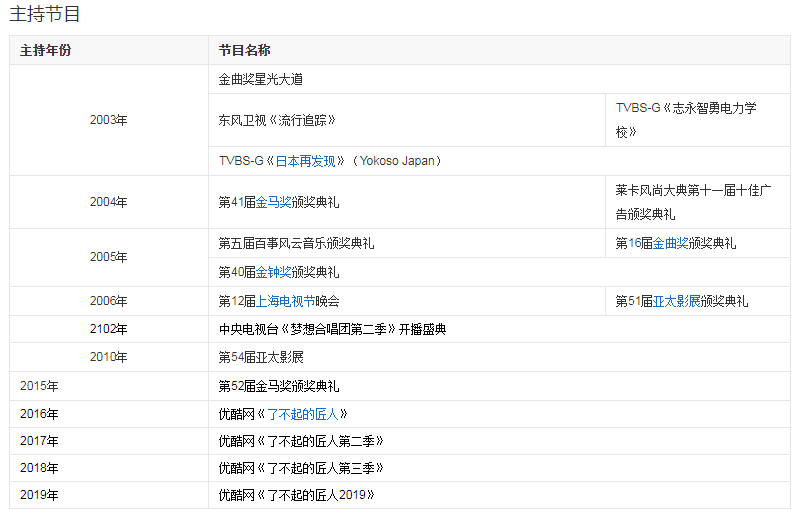Open the 日本再发现 link
This screenshot has width=799, height=519.
click(x=305, y=161)
